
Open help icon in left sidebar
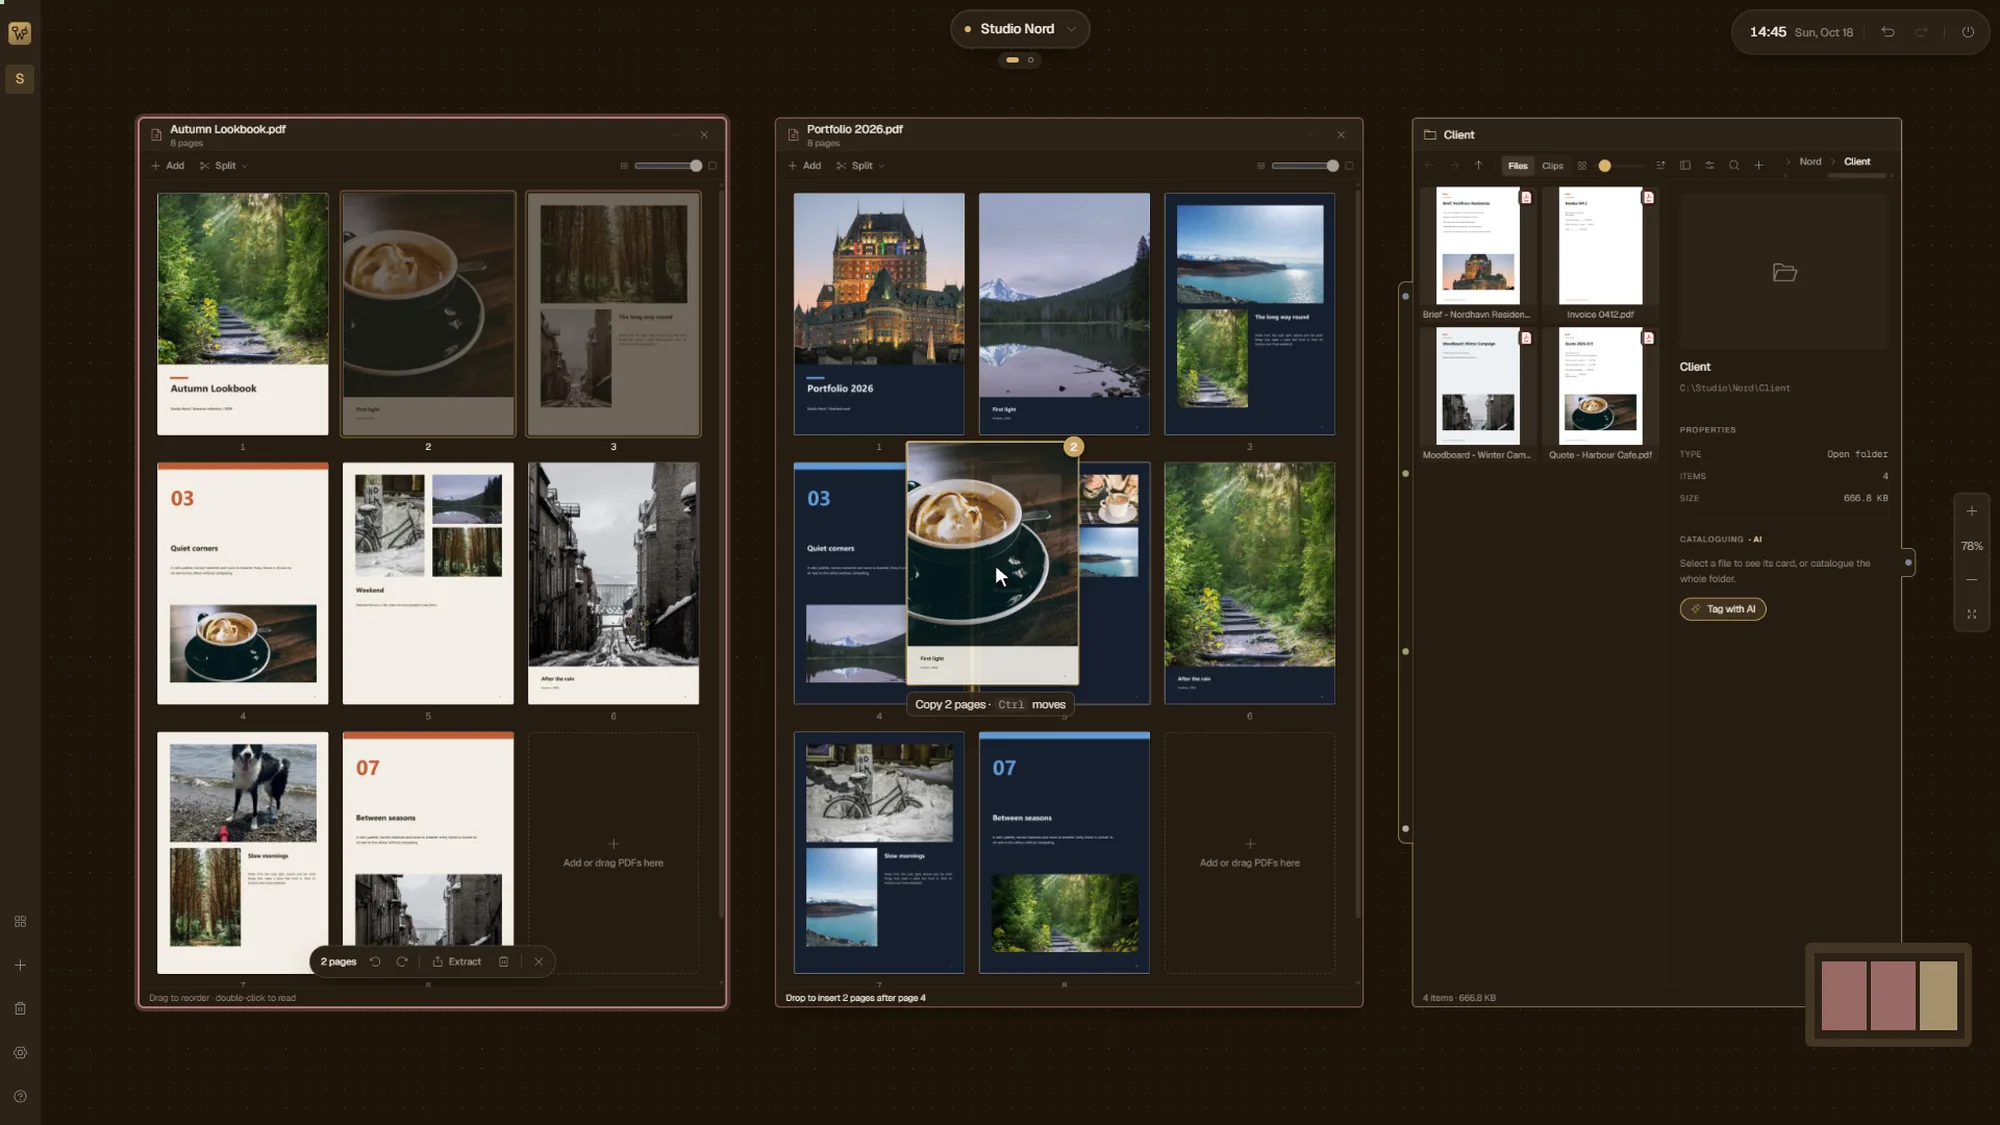coord(20,1097)
